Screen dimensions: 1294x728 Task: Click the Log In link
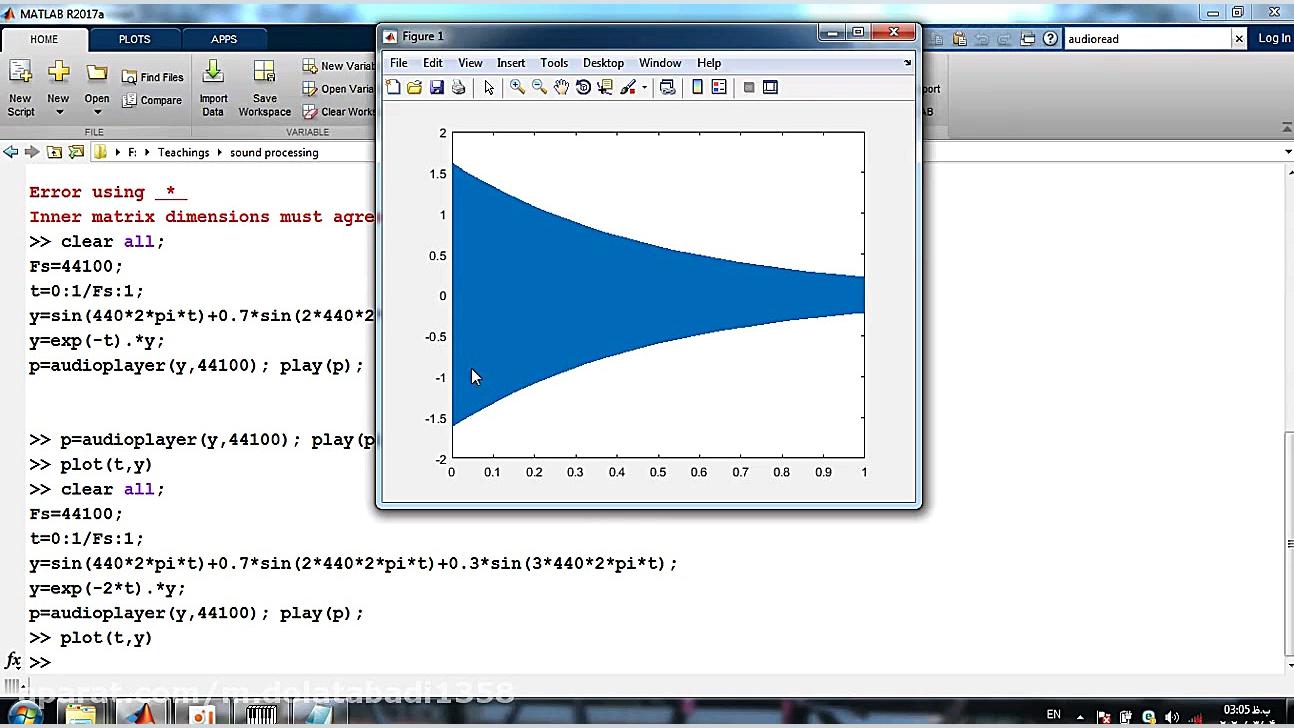tap(1274, 38)
